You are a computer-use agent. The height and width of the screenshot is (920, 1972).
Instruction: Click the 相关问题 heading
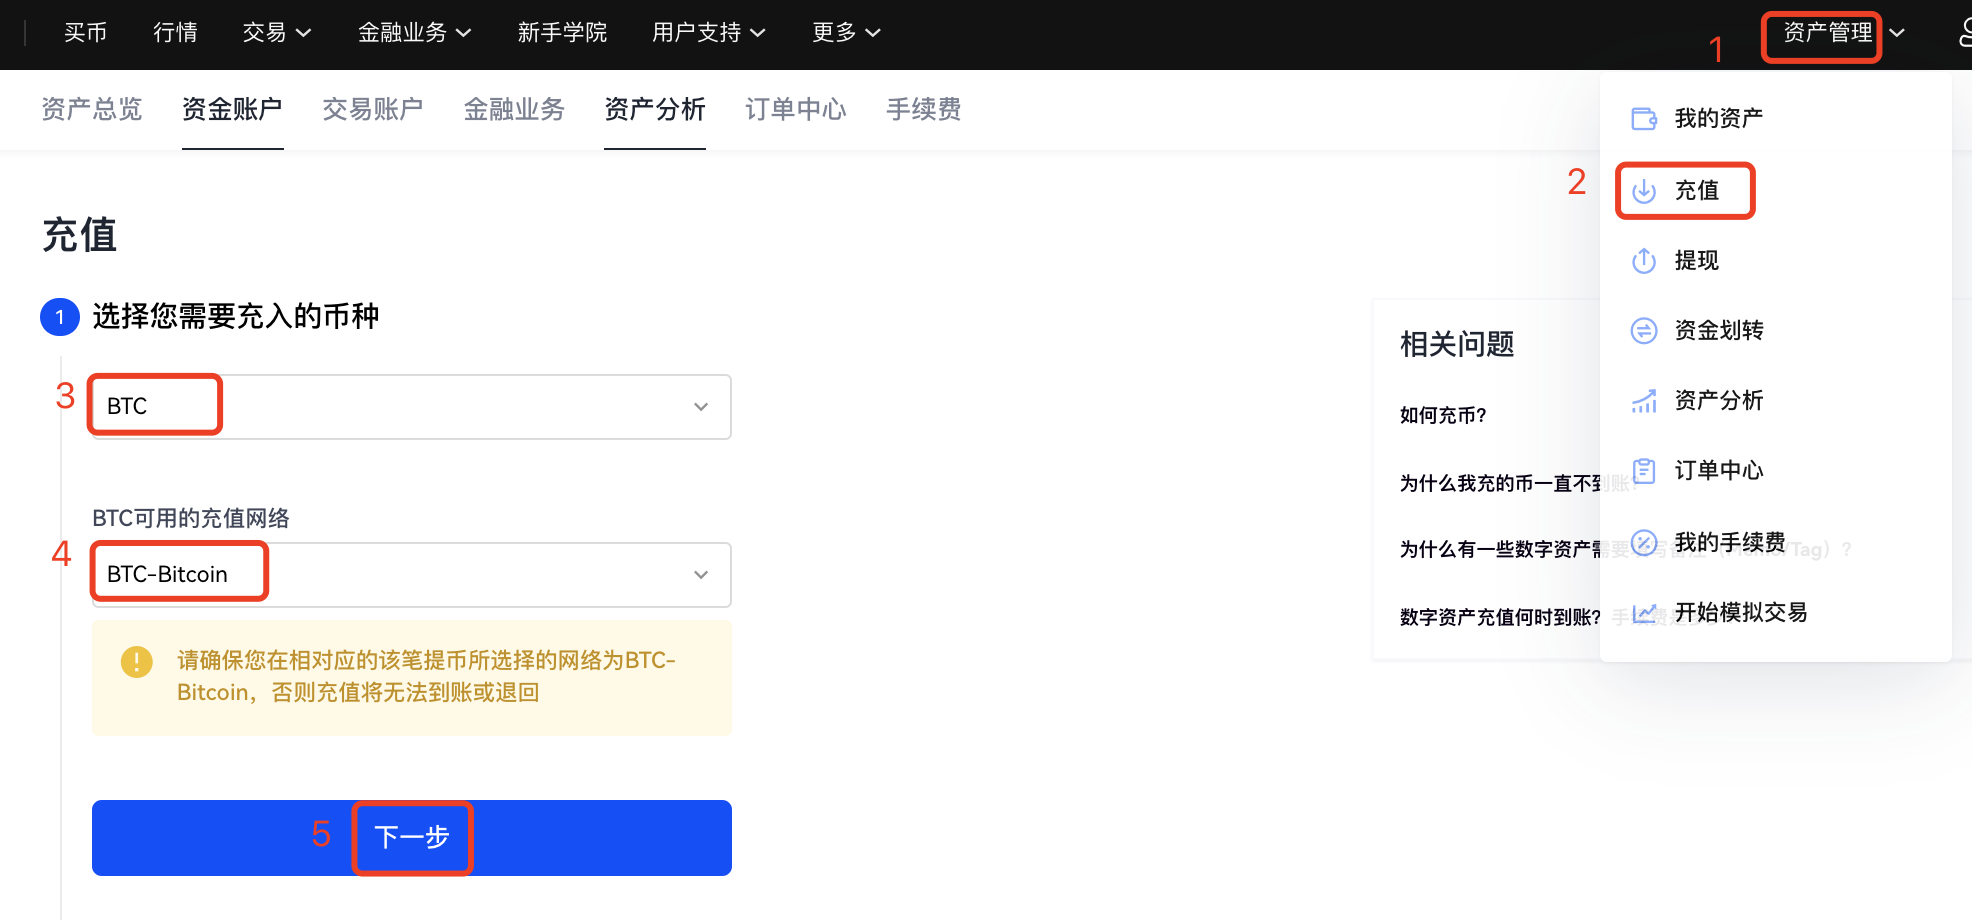[1457, 344]
